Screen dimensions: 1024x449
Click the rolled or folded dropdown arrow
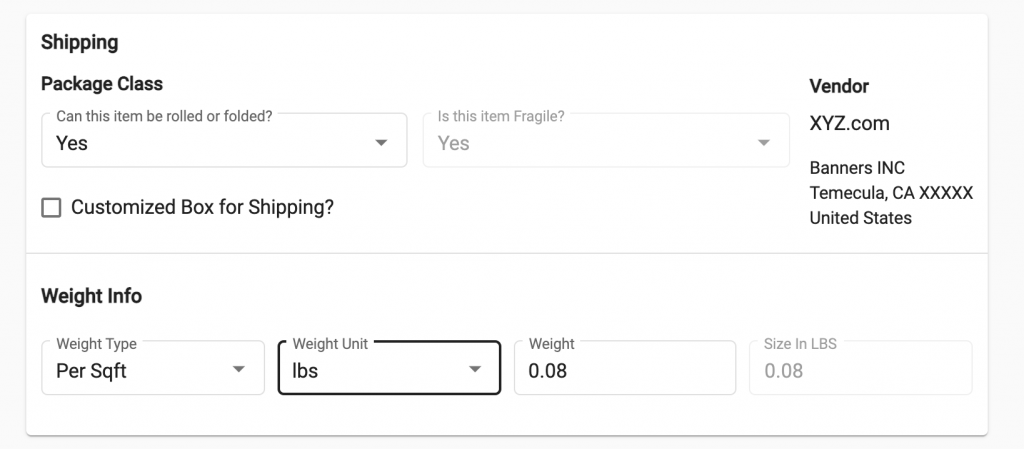(x=381, y=143)
